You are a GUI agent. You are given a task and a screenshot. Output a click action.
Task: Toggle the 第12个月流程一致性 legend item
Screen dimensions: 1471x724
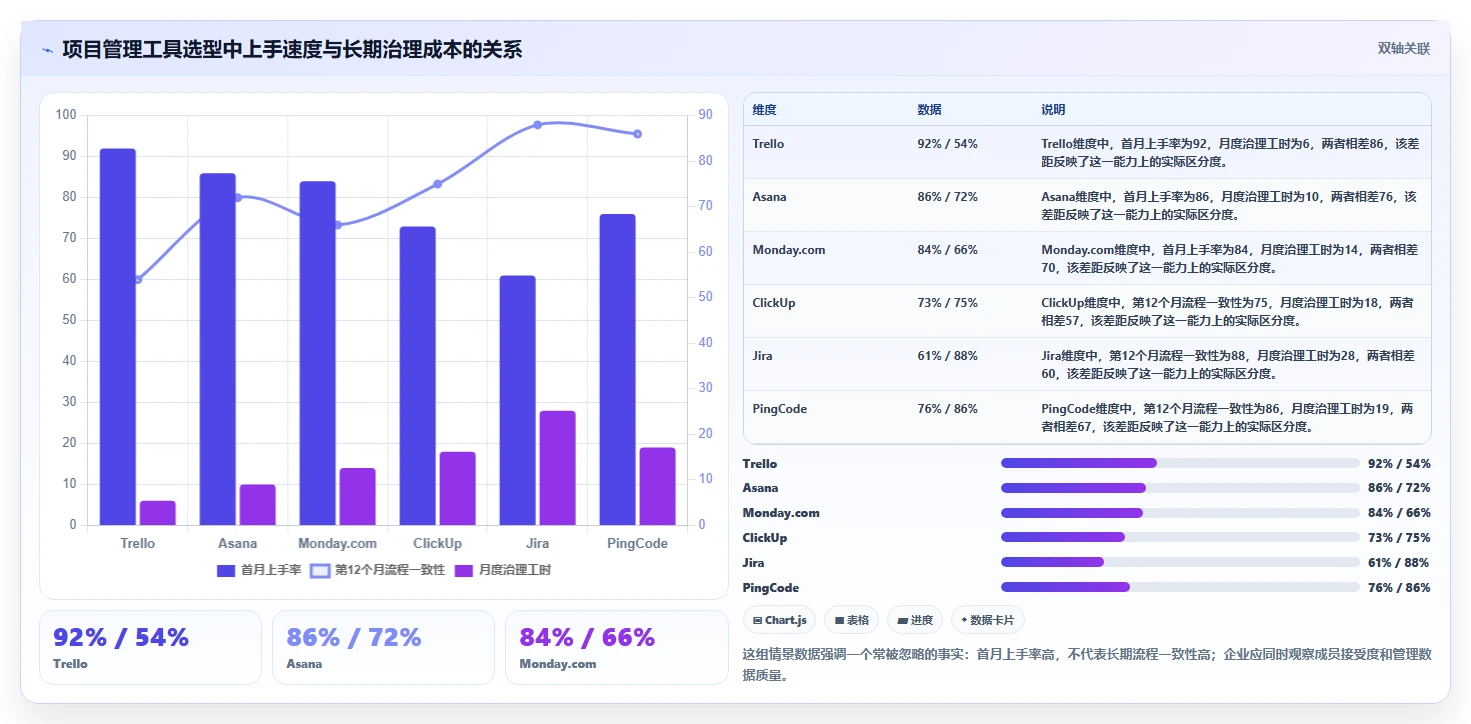tap(378, 570)
